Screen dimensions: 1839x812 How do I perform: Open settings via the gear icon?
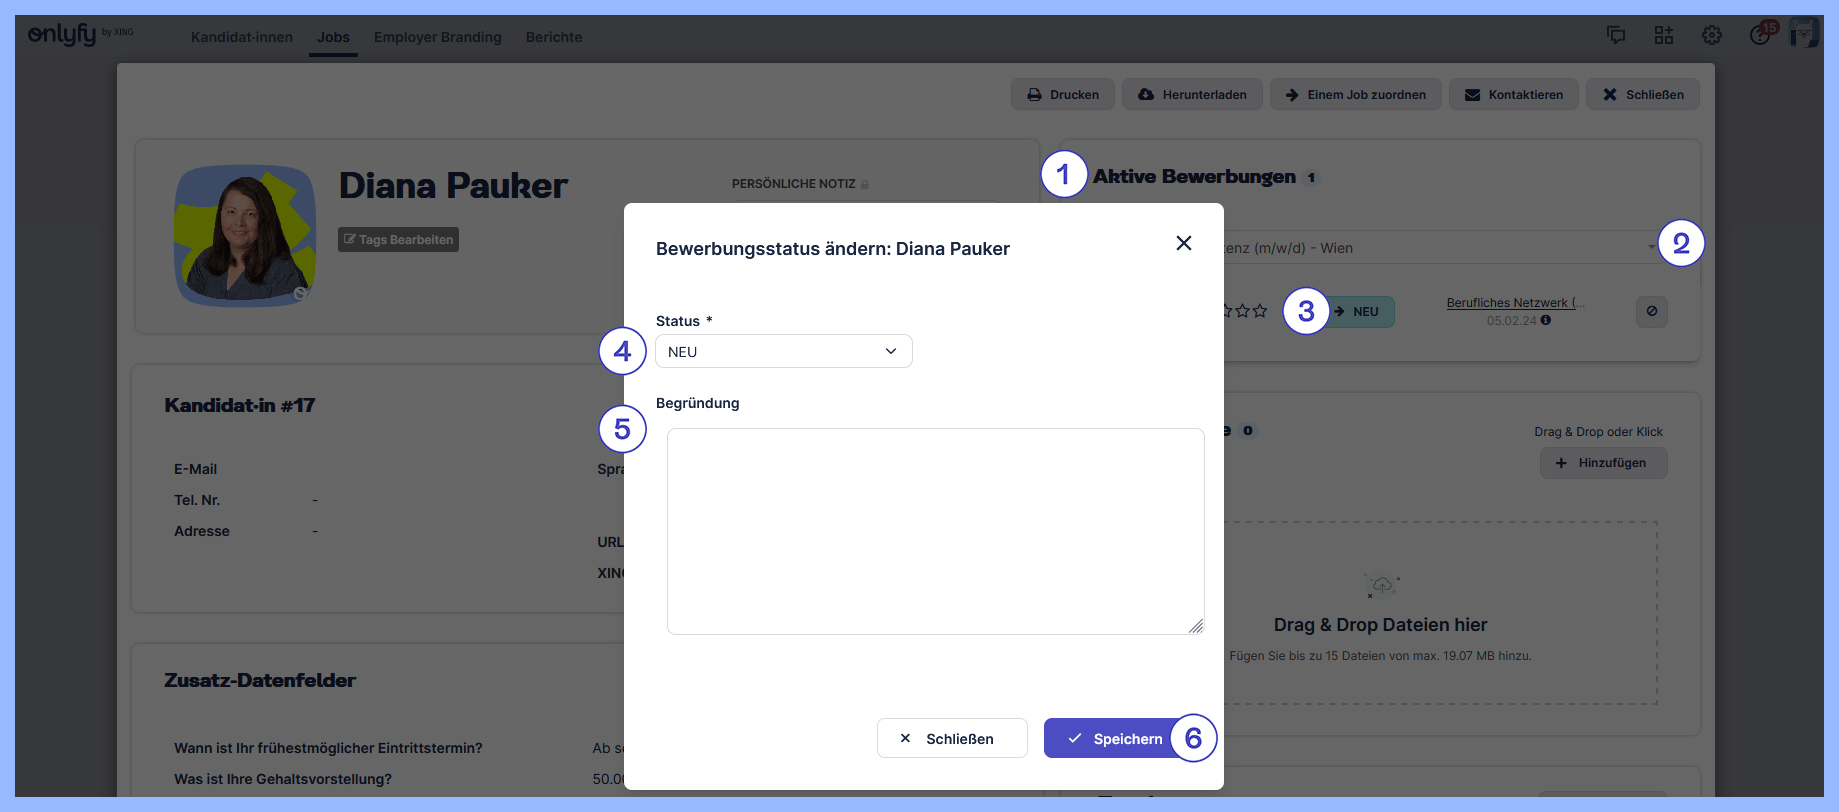(x=1711, y=35)
